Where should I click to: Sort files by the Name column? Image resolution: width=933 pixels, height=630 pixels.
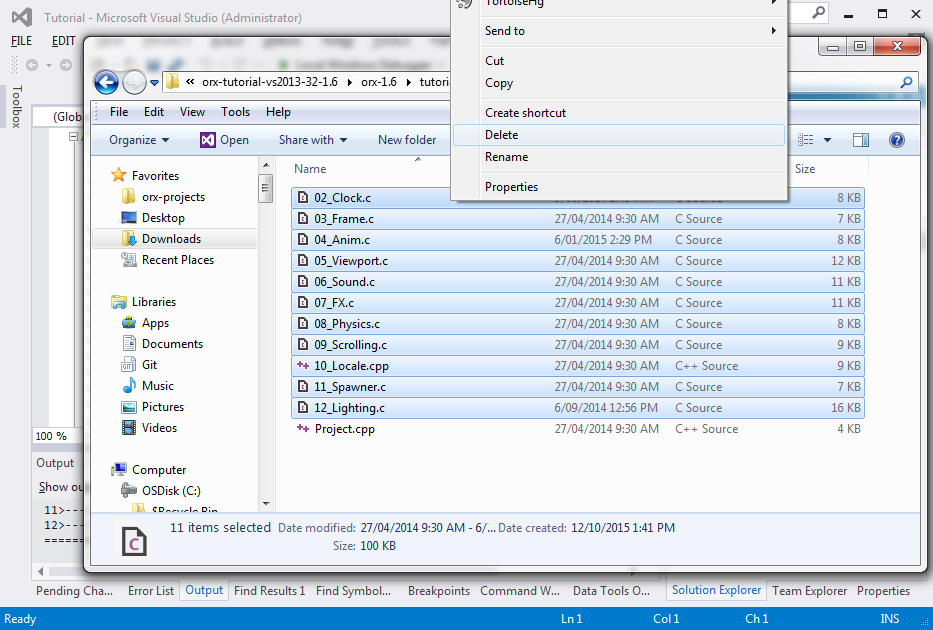click(311, 169)
